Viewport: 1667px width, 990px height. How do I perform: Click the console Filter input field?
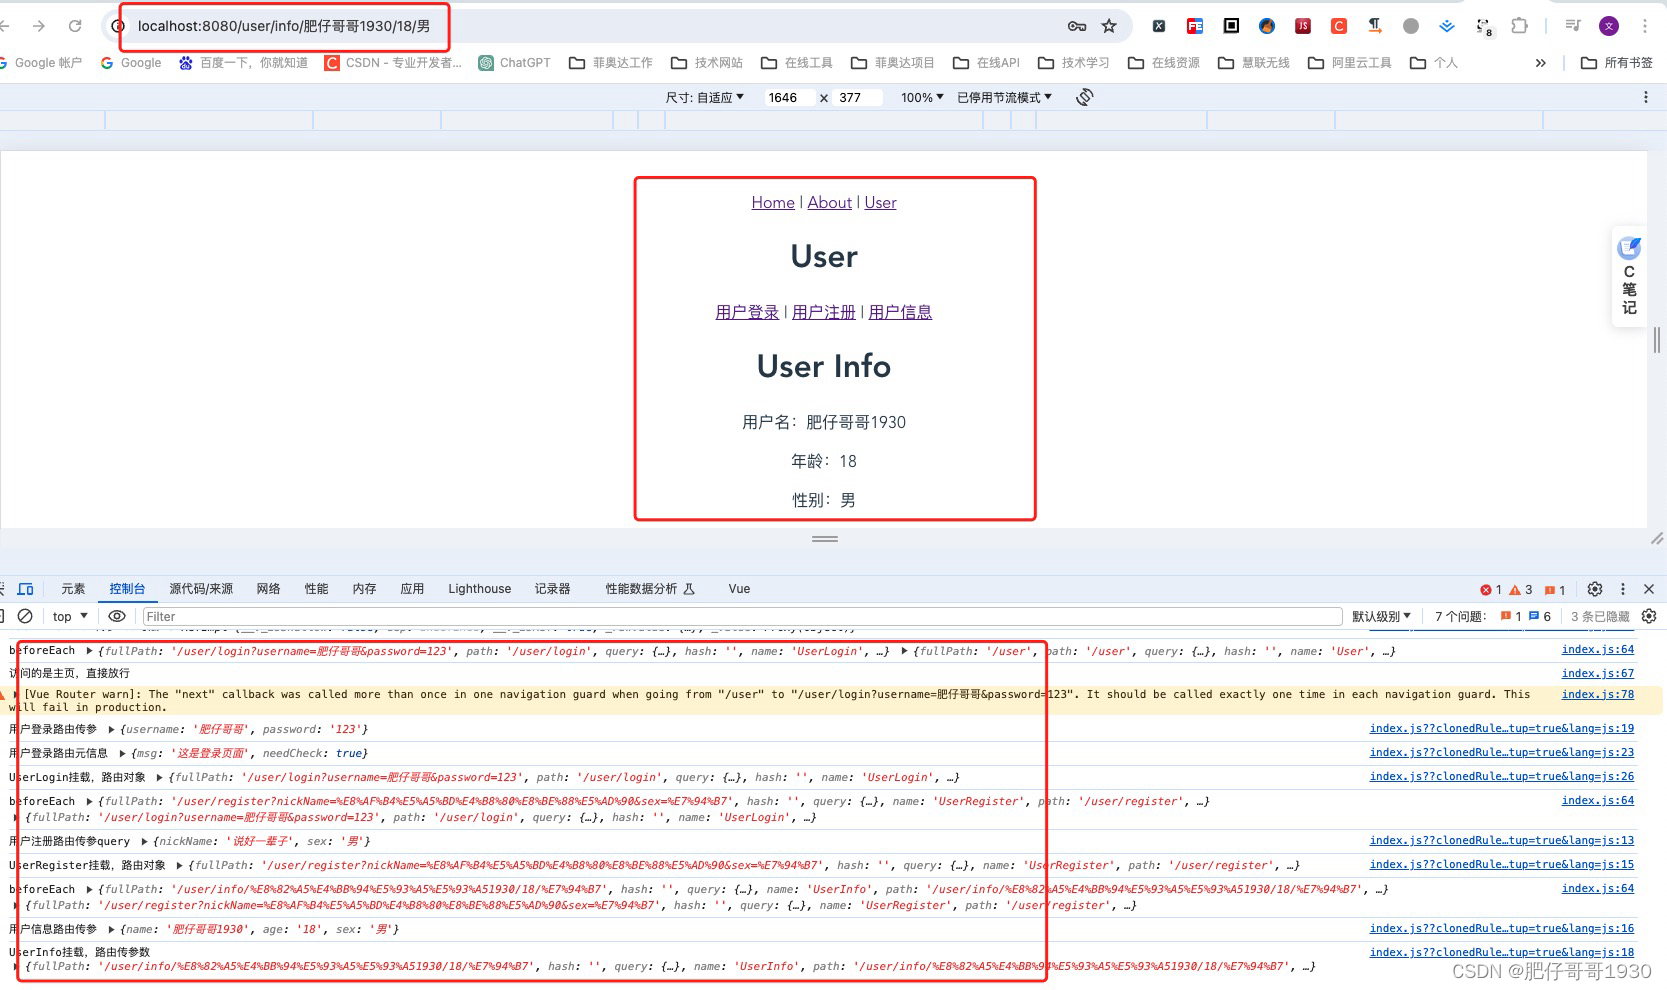[742, 617]
